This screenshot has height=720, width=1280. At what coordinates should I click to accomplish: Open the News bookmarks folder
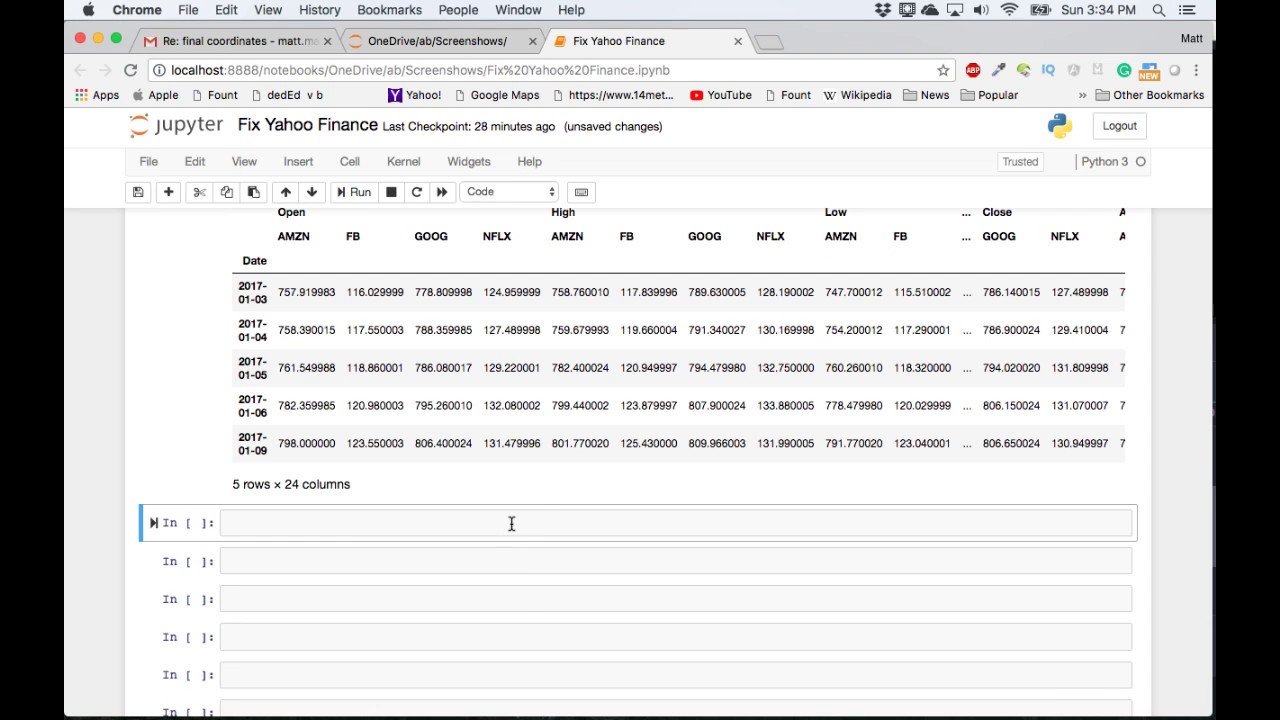click(x=926, y=95)
